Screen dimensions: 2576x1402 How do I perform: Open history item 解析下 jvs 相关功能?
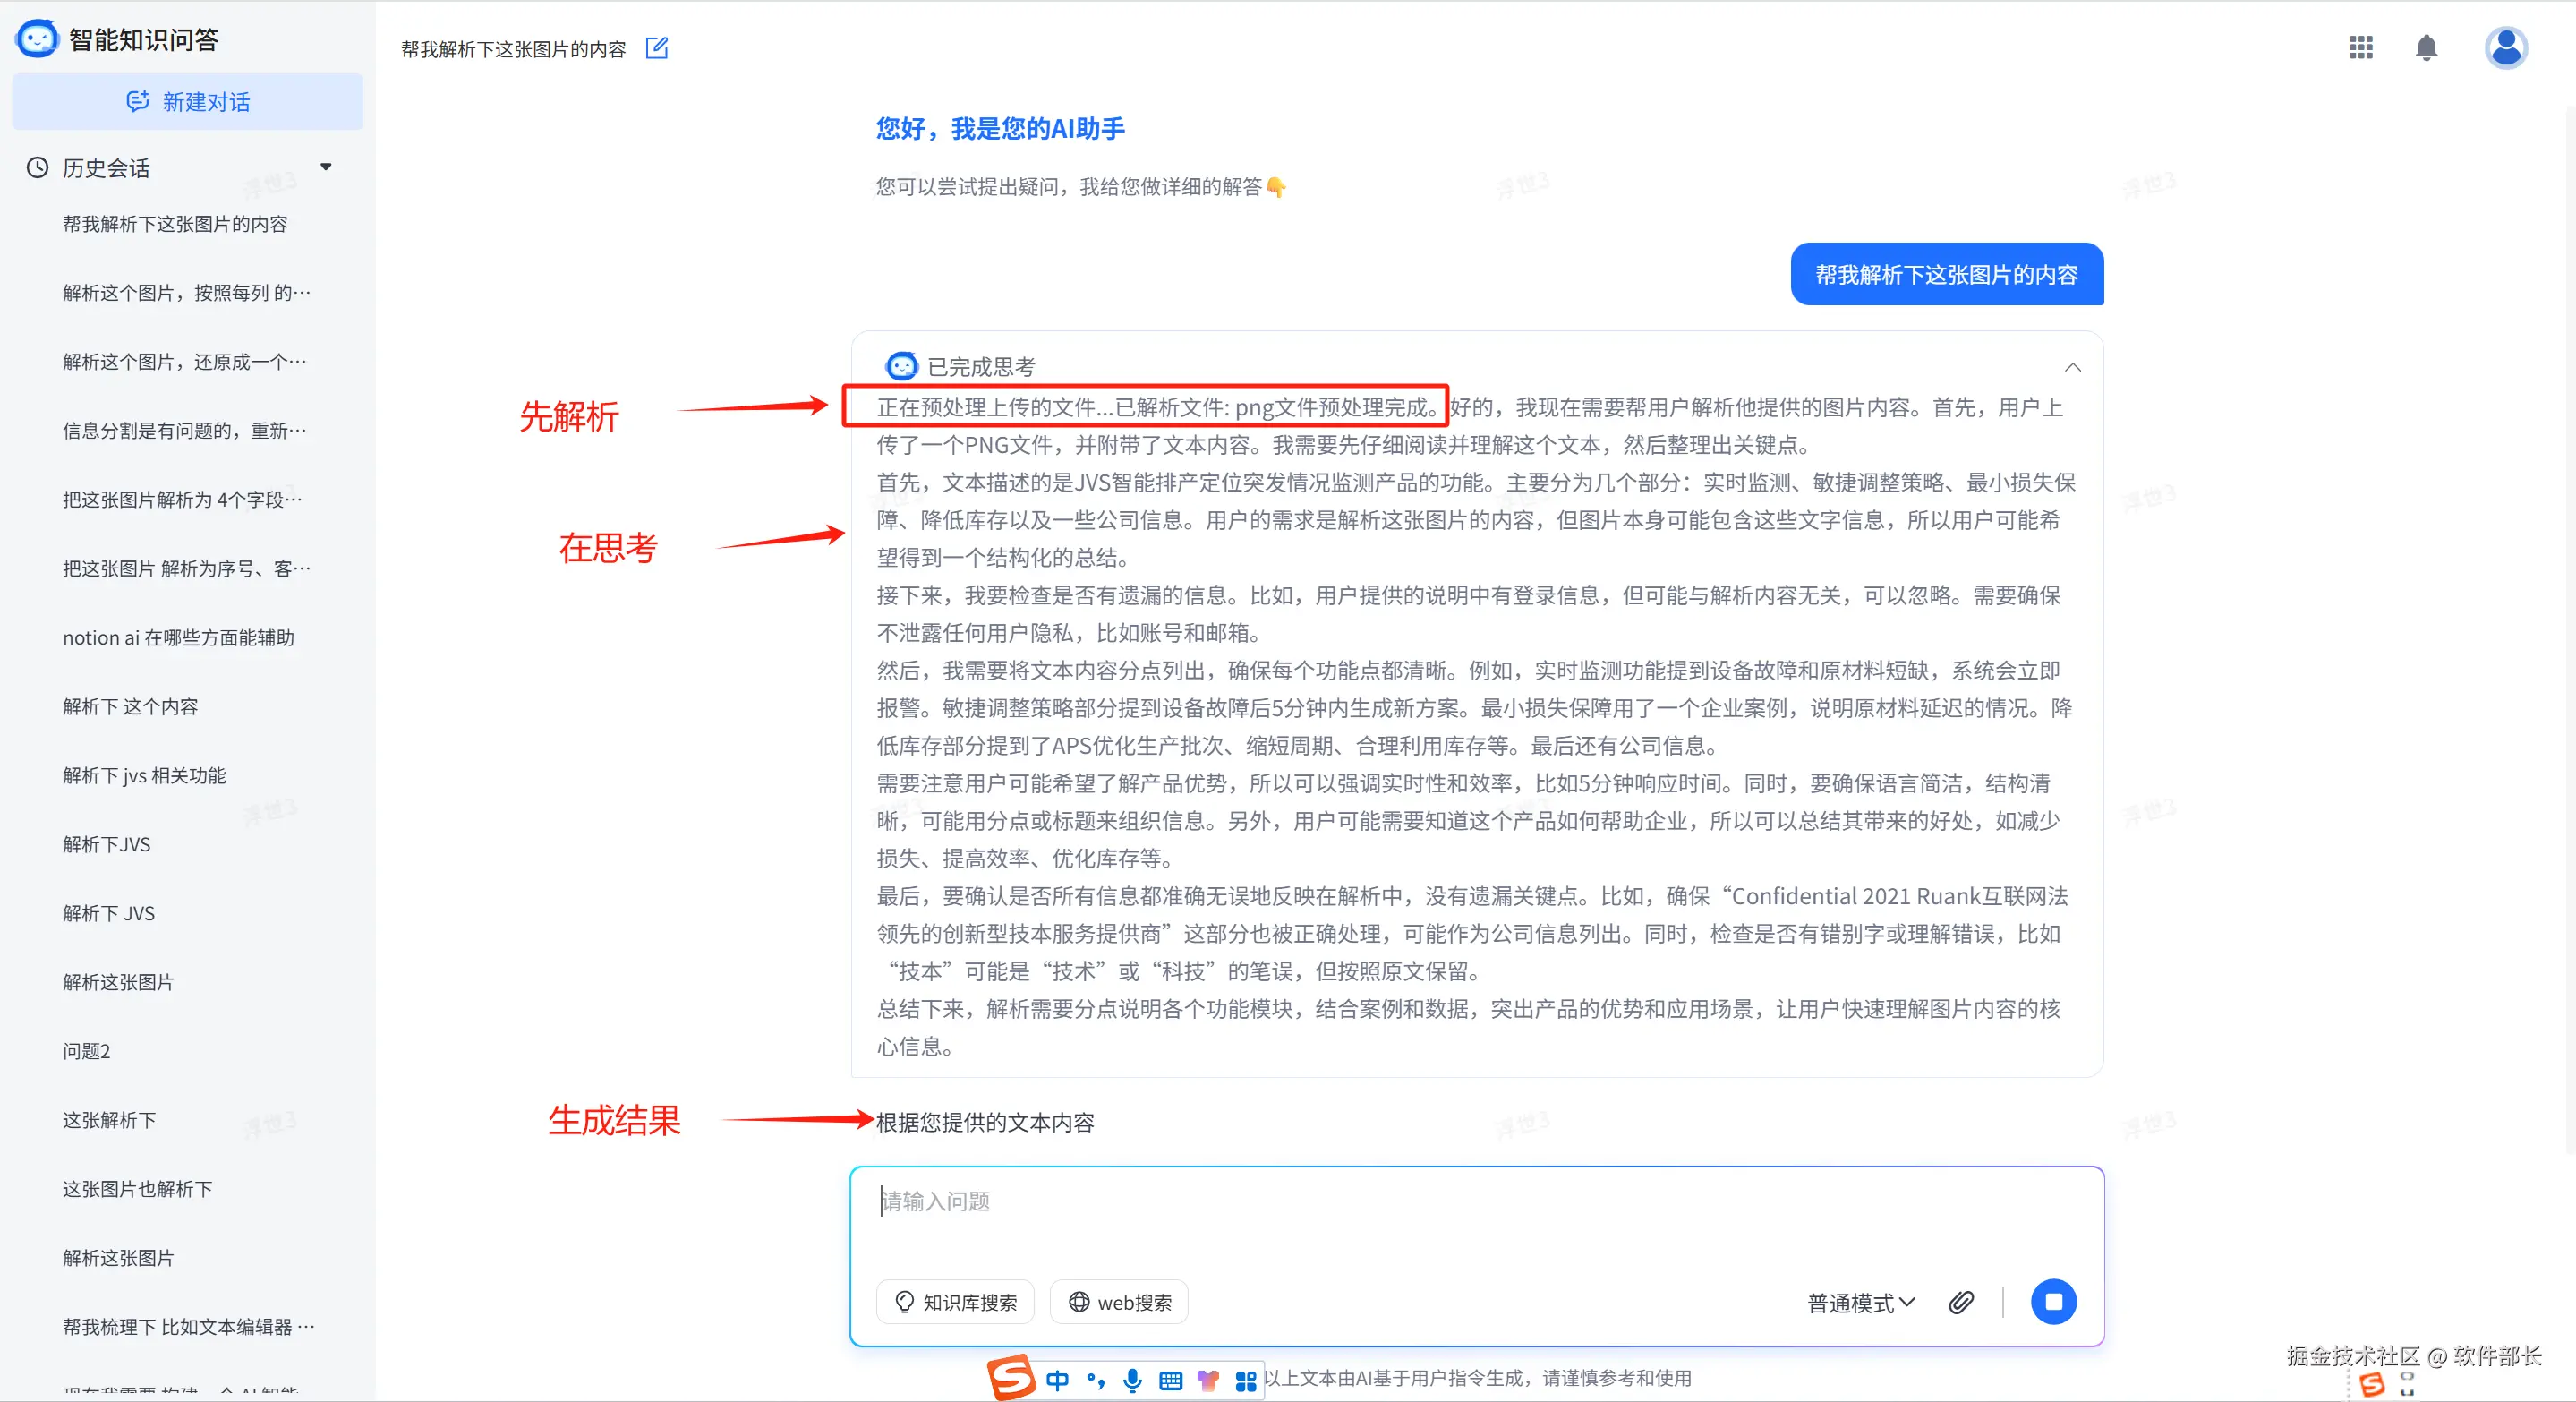coord(144,775)
